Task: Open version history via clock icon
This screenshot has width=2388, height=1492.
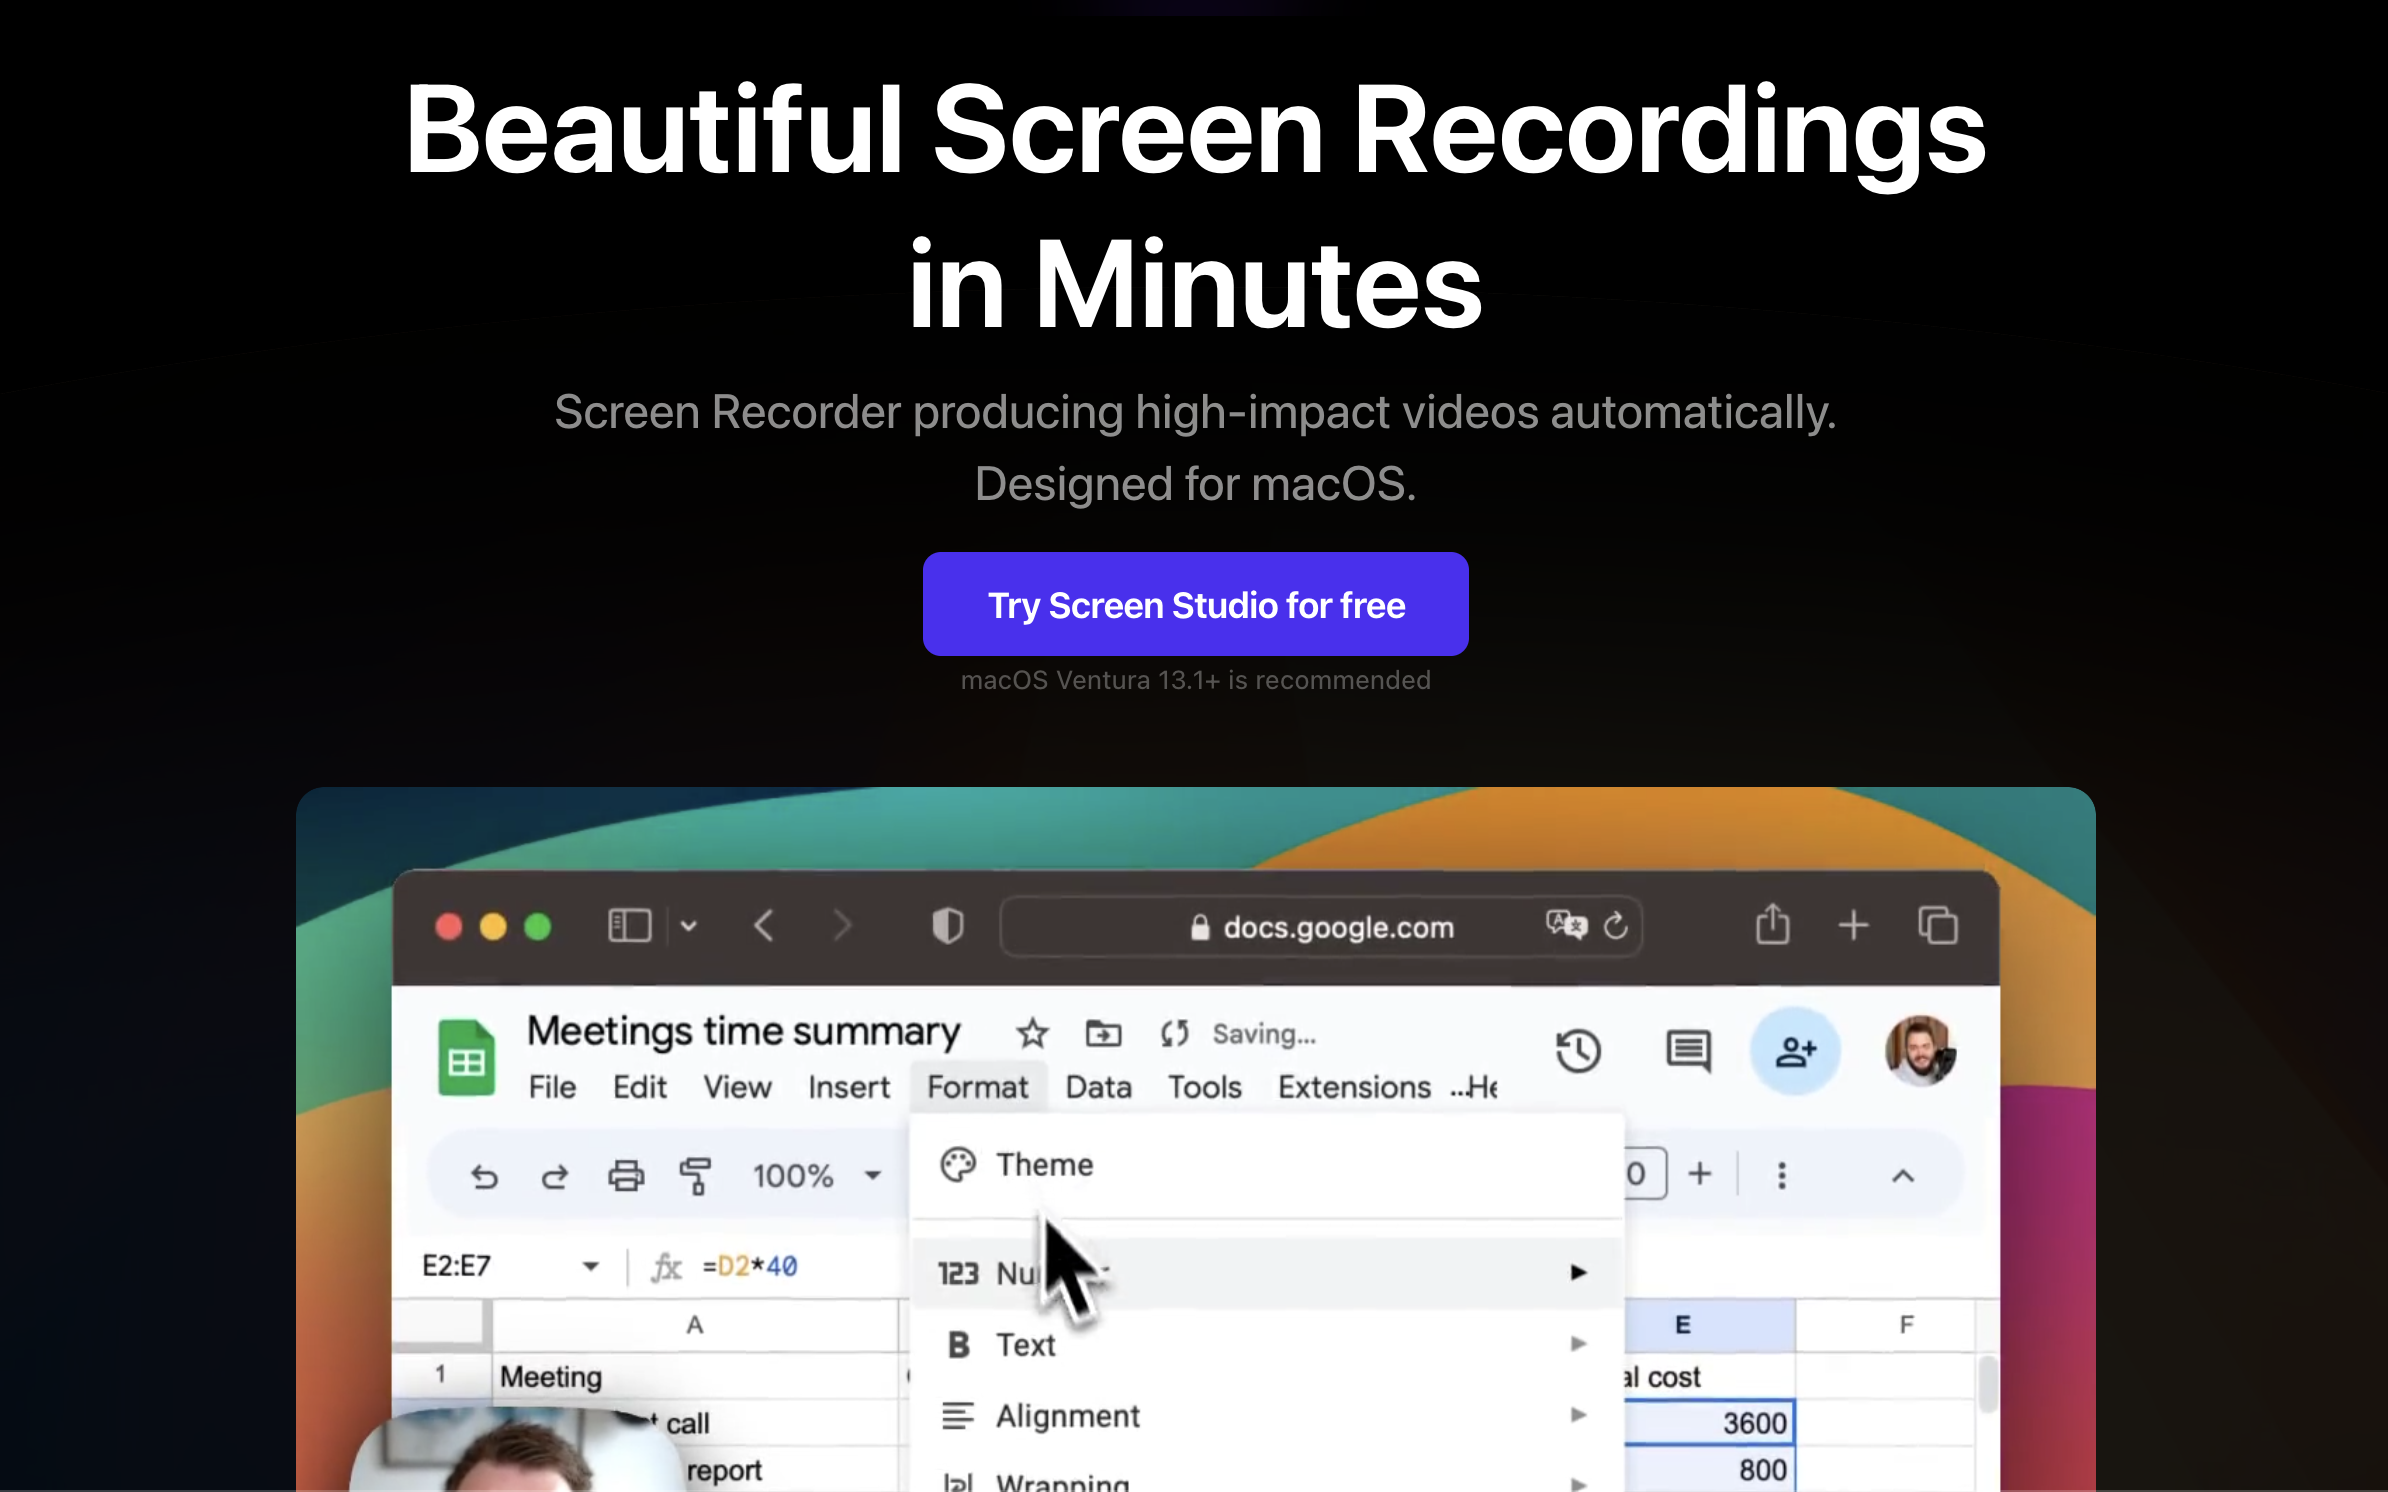Action: coord(1578,1050)
